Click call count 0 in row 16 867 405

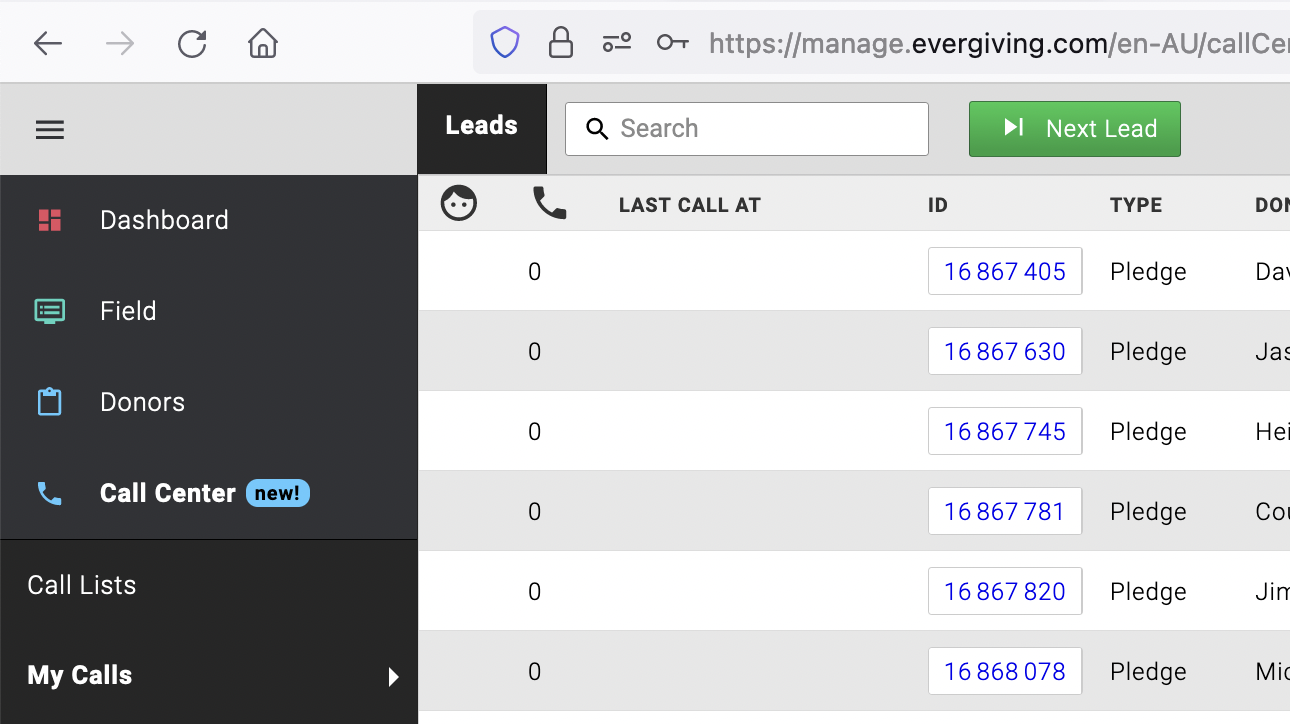(535, 272)
